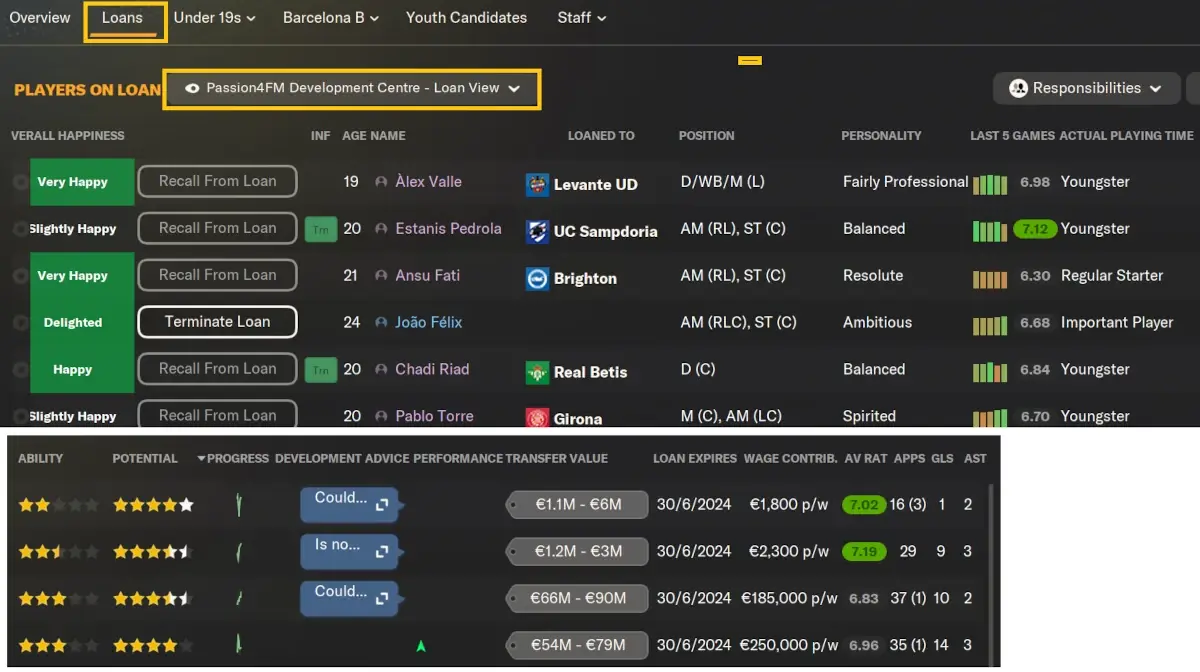Click the Tm info badge for Estanis Pedrola
1200x672 pixels.
(x=320, y=229)
